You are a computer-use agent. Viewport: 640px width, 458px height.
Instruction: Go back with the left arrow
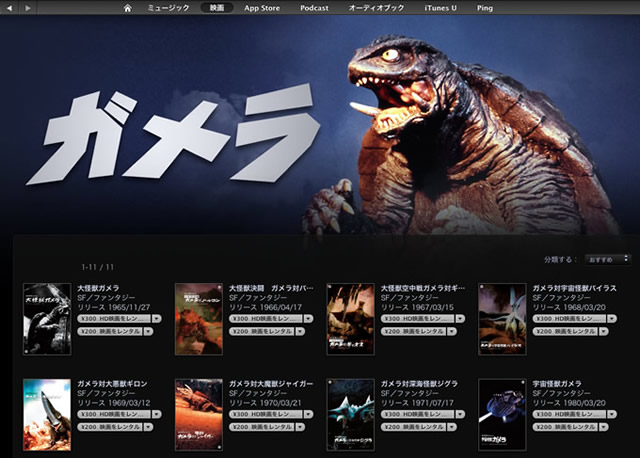pos(9,8)
